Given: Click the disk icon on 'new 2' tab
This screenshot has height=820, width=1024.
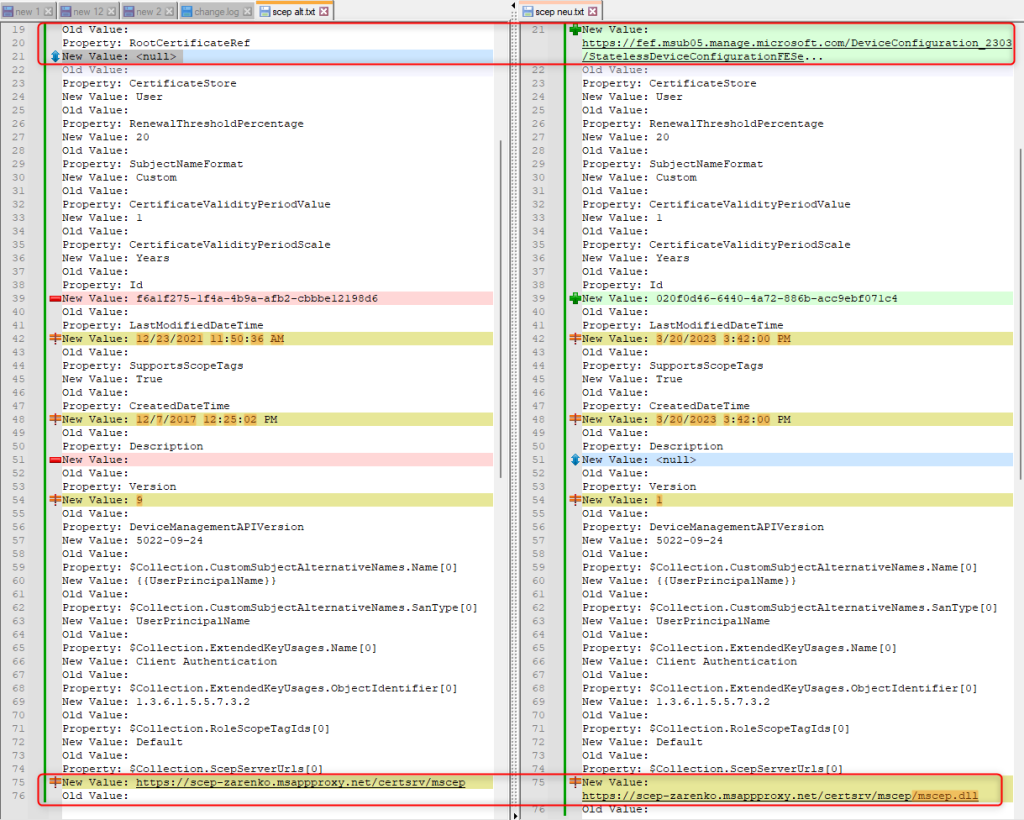Looking at the screenshot, I should pos(129,12).
